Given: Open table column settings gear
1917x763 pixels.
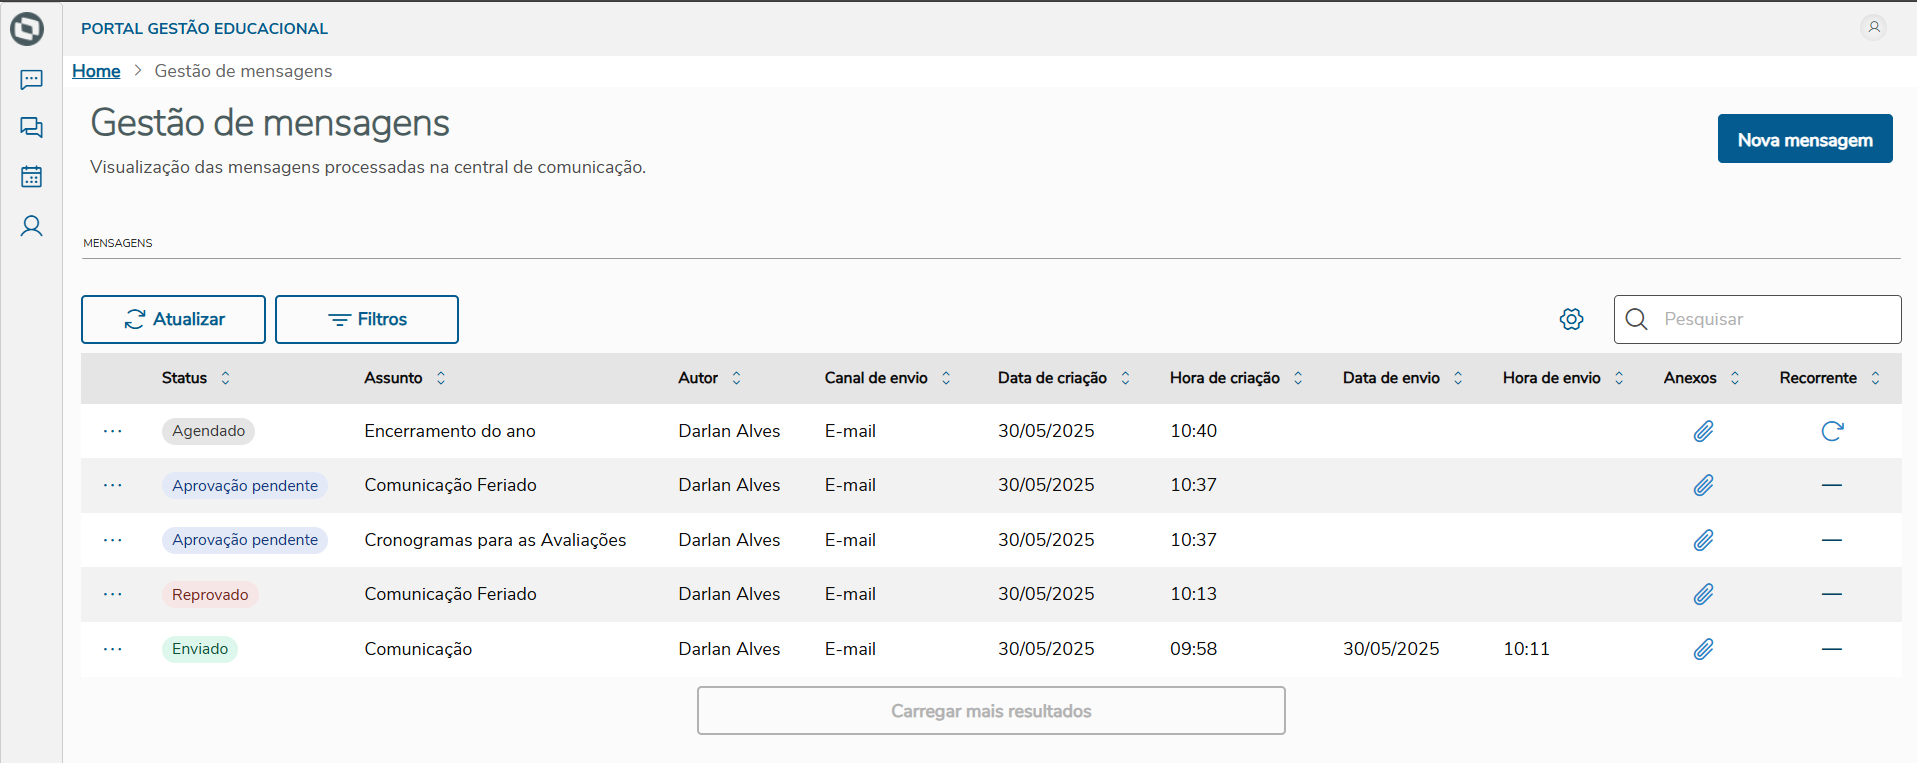Looking at the screenshot, I should point(1571,319).
